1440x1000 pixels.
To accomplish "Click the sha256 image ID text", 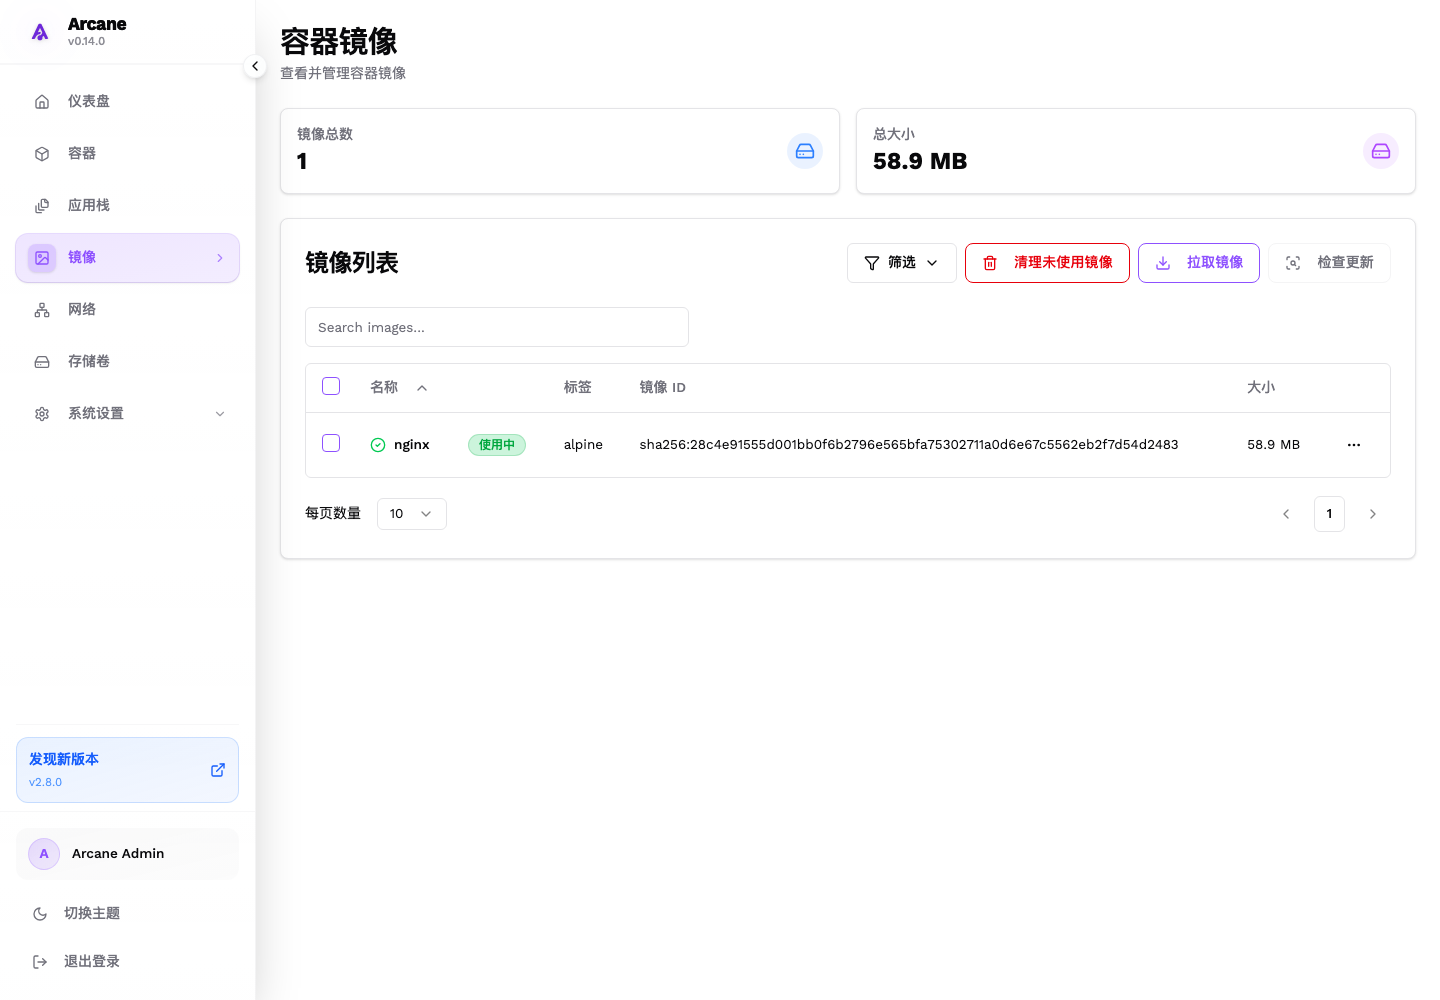I will click(909, 445).
